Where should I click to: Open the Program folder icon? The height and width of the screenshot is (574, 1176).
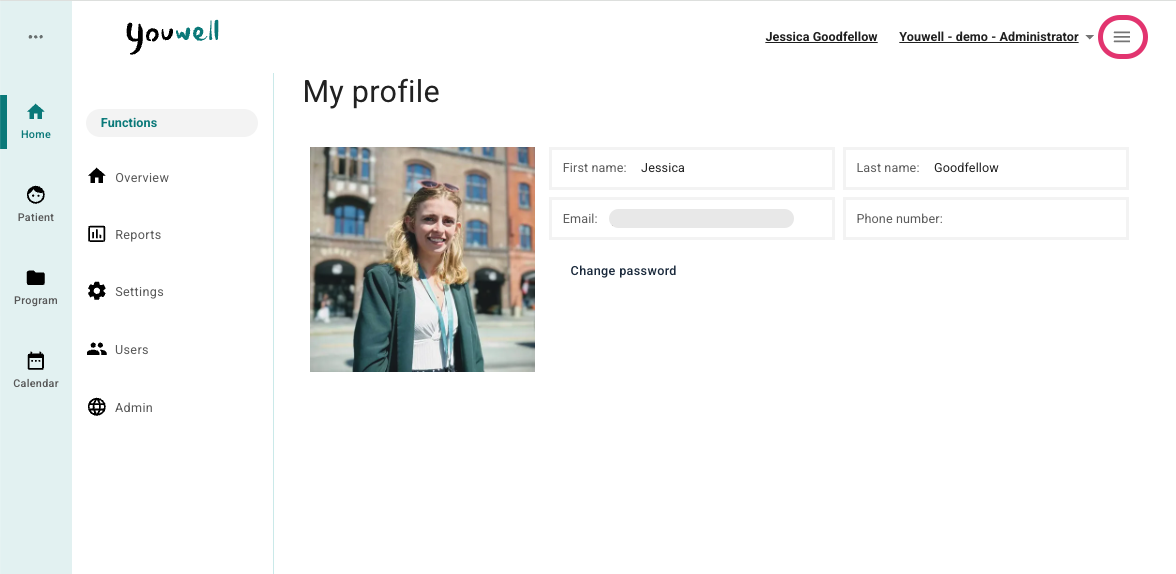point(35,278)
